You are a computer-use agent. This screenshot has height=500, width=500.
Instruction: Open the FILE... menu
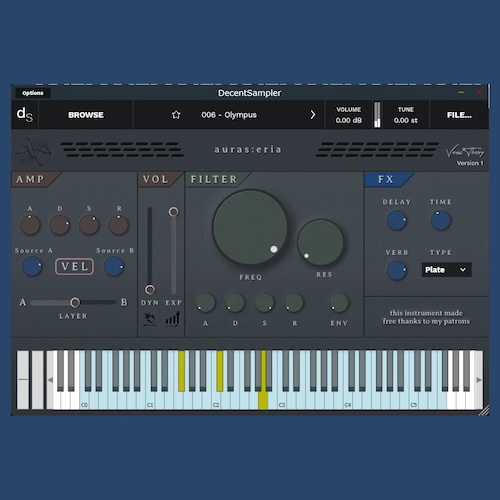coord(459,115)
